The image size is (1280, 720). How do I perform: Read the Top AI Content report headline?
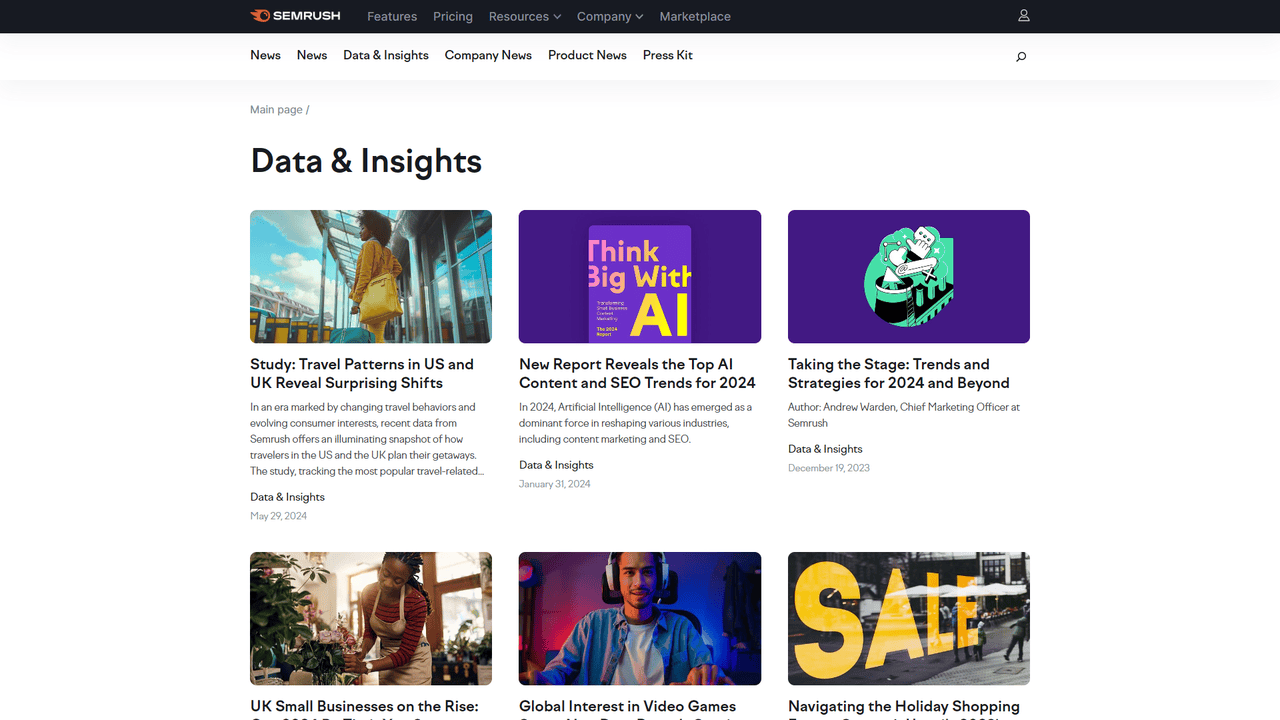tap(638, 373)
